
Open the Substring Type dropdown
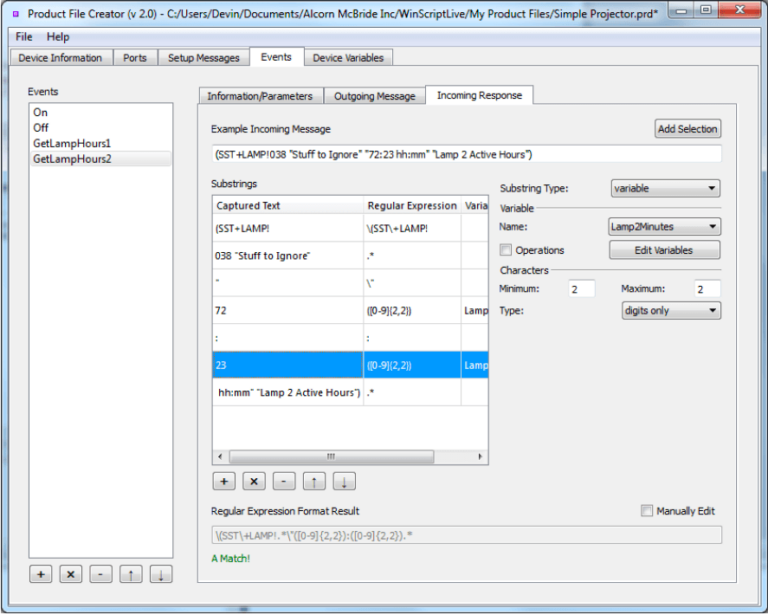coord(665,188)
